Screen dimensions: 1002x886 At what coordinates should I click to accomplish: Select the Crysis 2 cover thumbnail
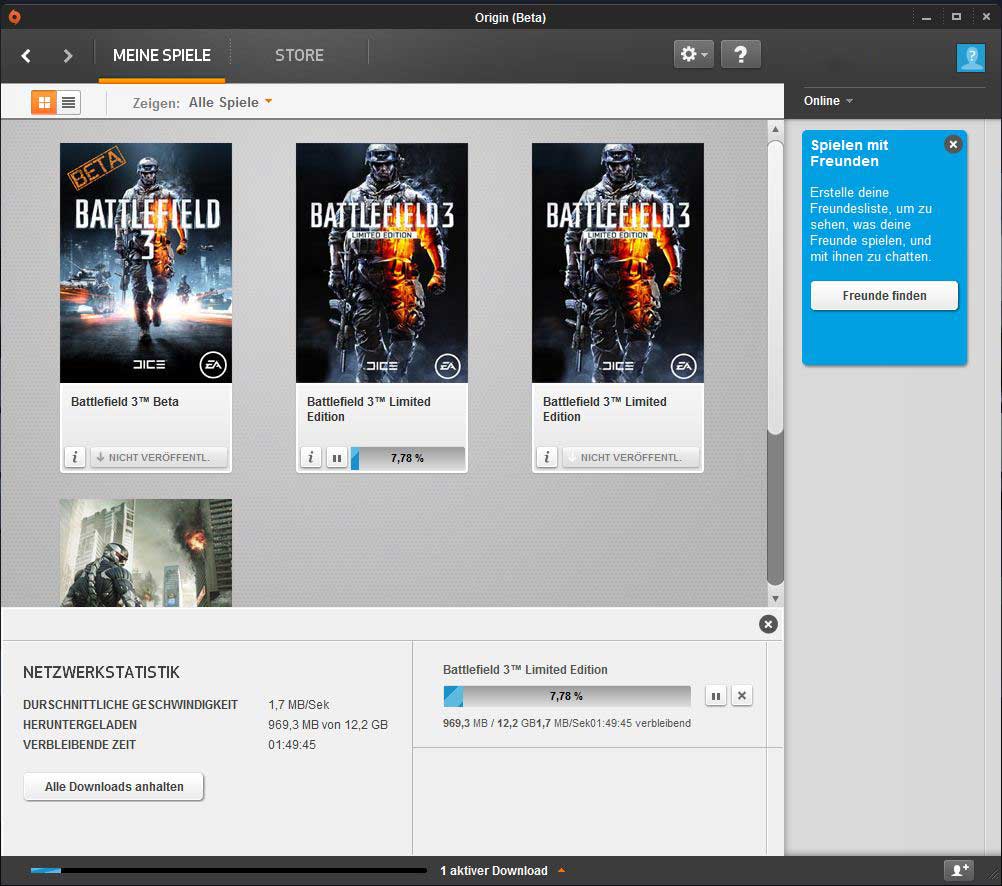(146, 553)
